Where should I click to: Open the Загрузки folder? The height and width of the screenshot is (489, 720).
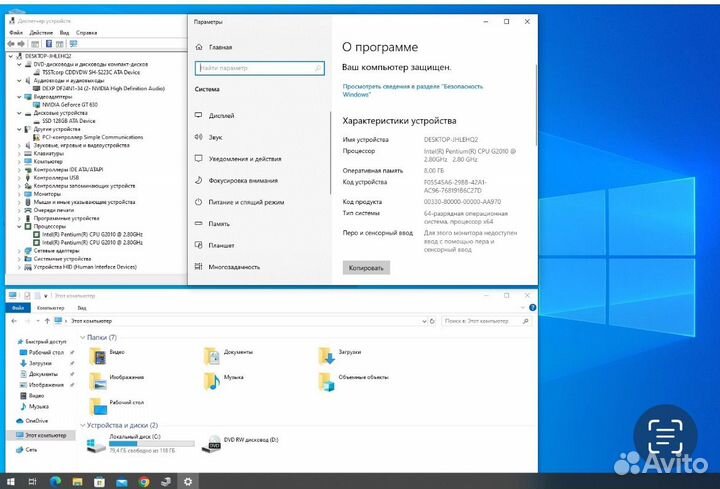click(x=348, y=353)
